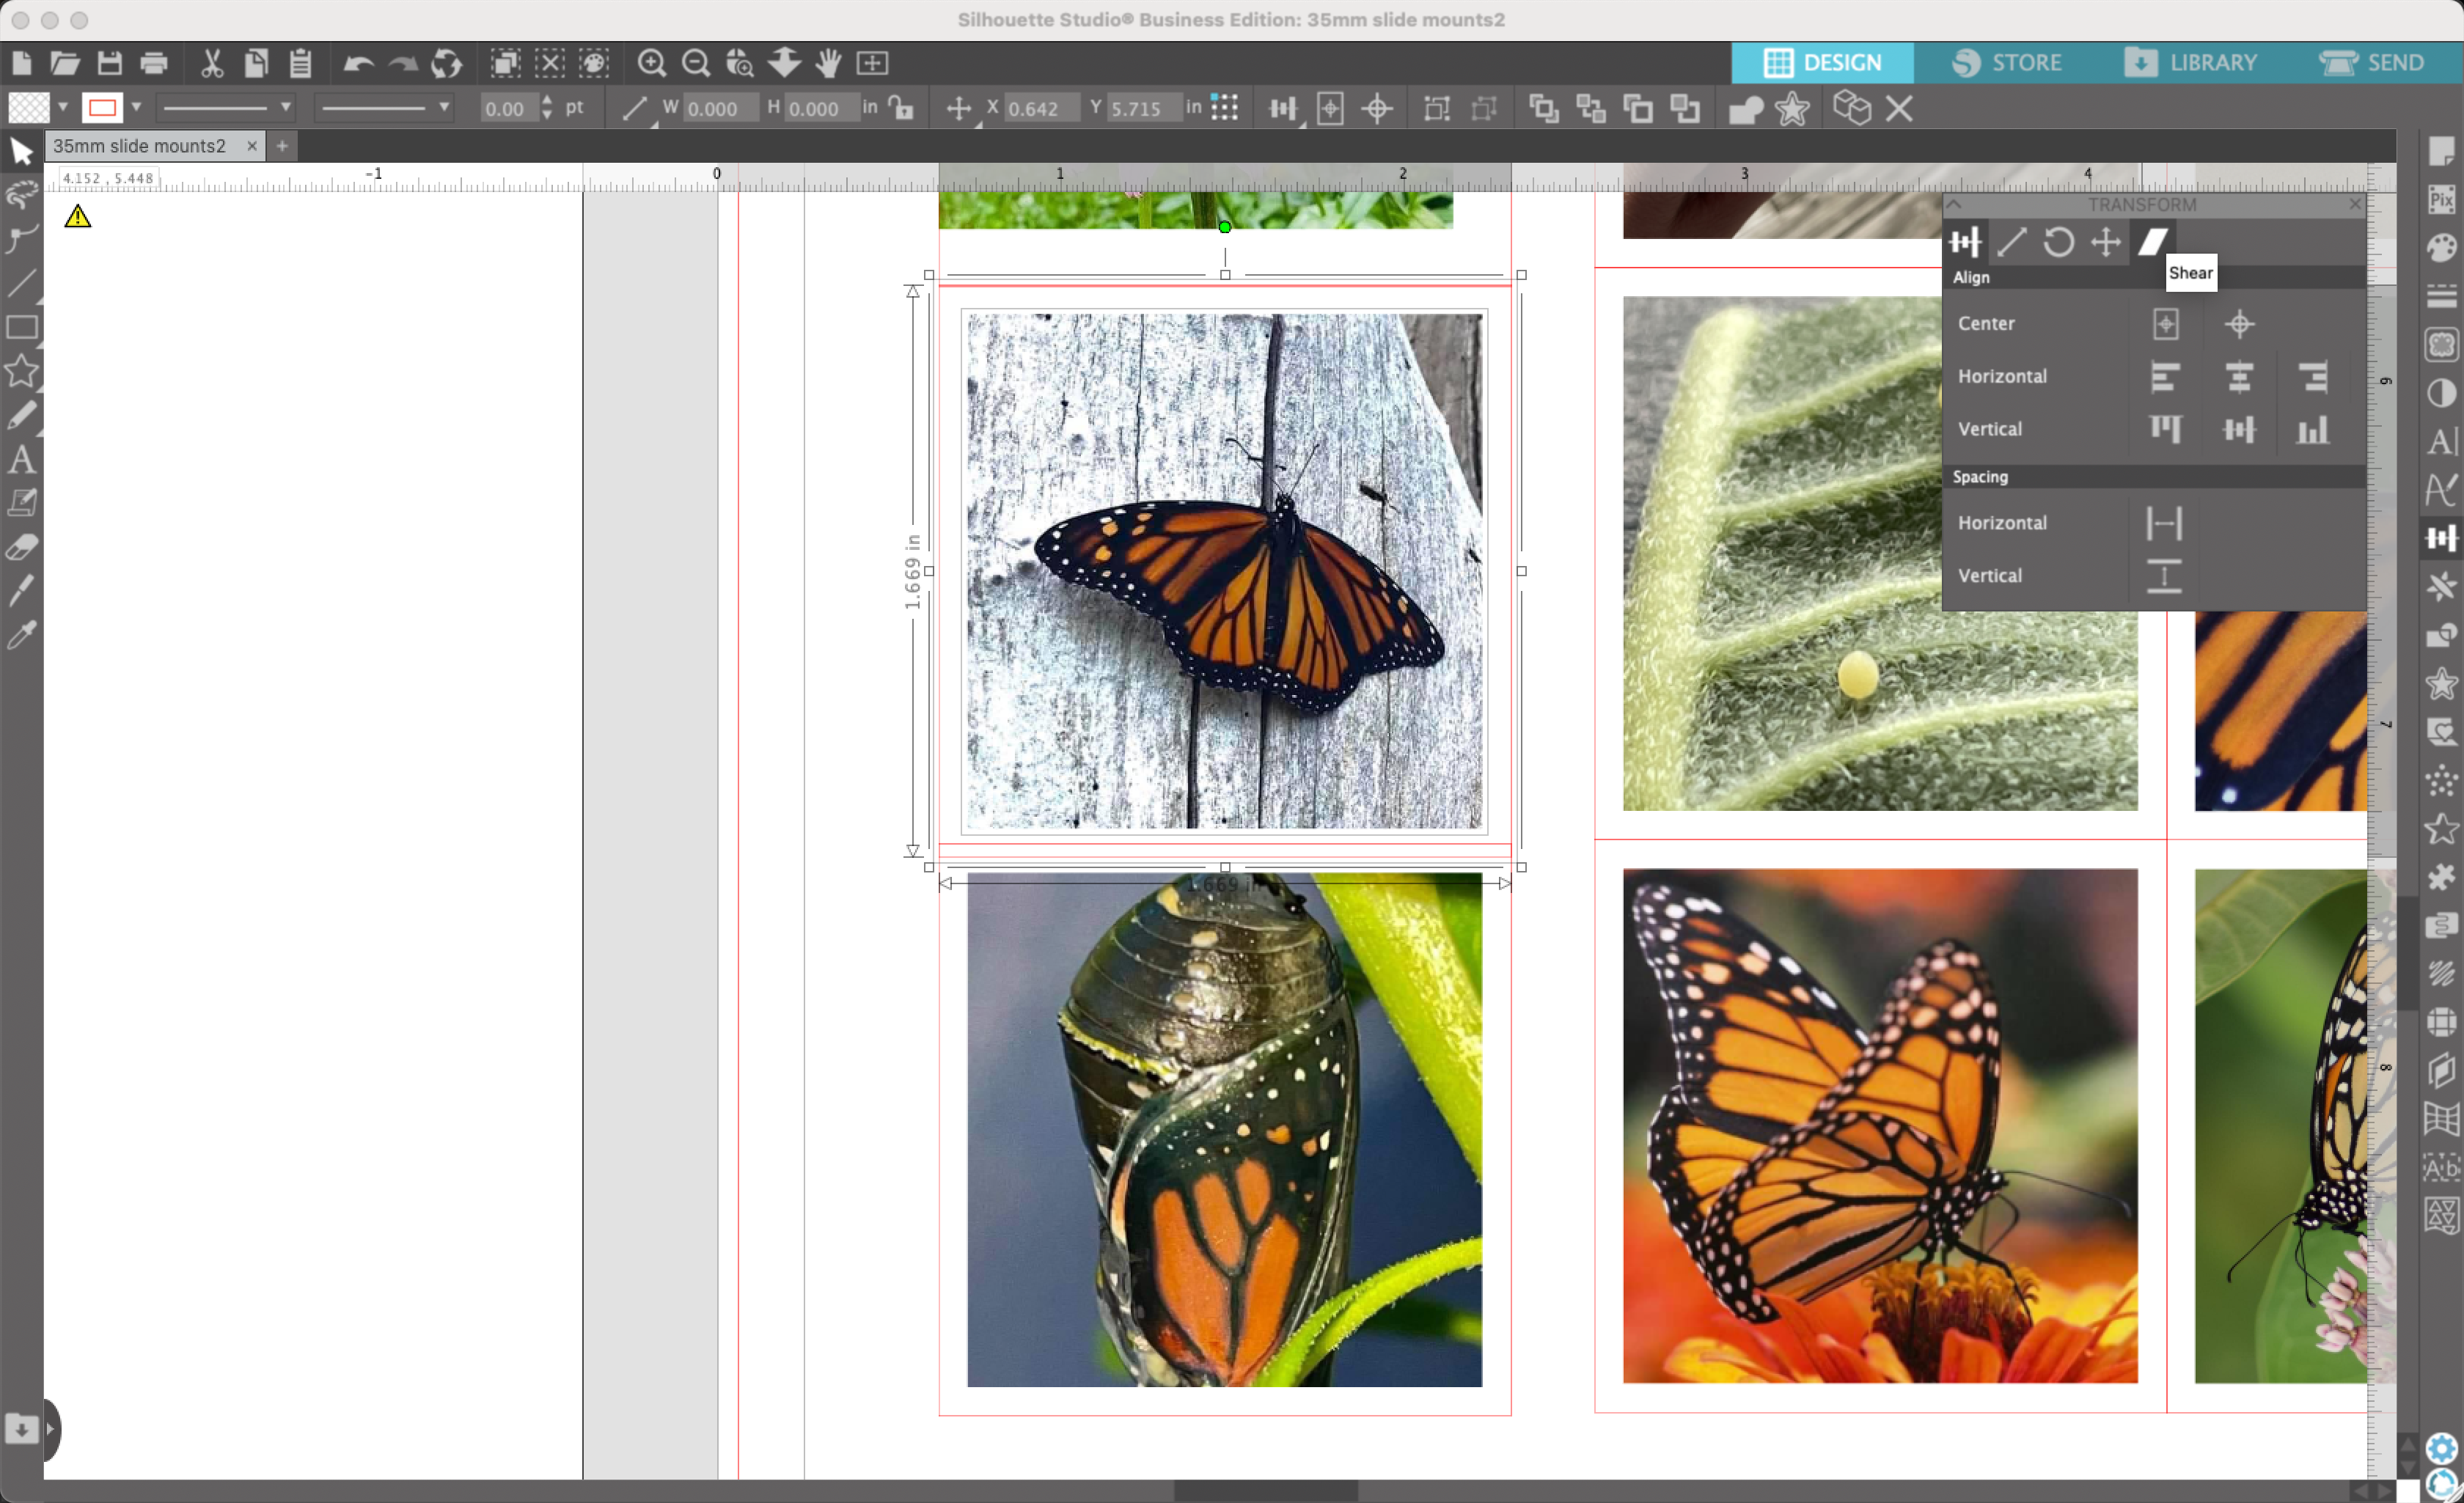The image size is (2464, 1503).
Task: Click the Redo arrow
Action: (402, 63)
